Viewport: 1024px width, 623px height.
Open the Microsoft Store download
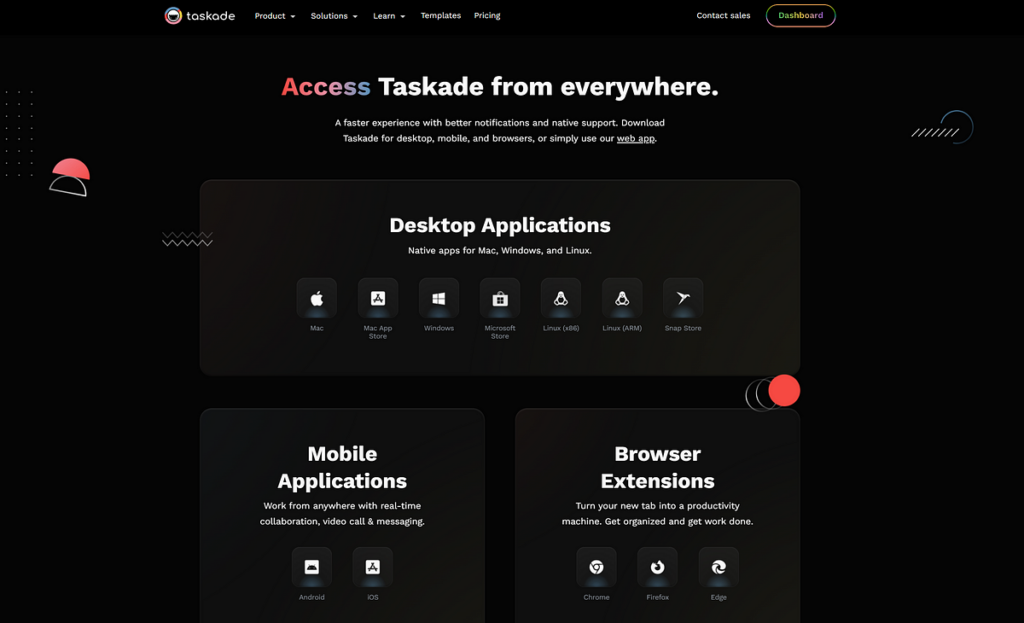coord(500,298)
